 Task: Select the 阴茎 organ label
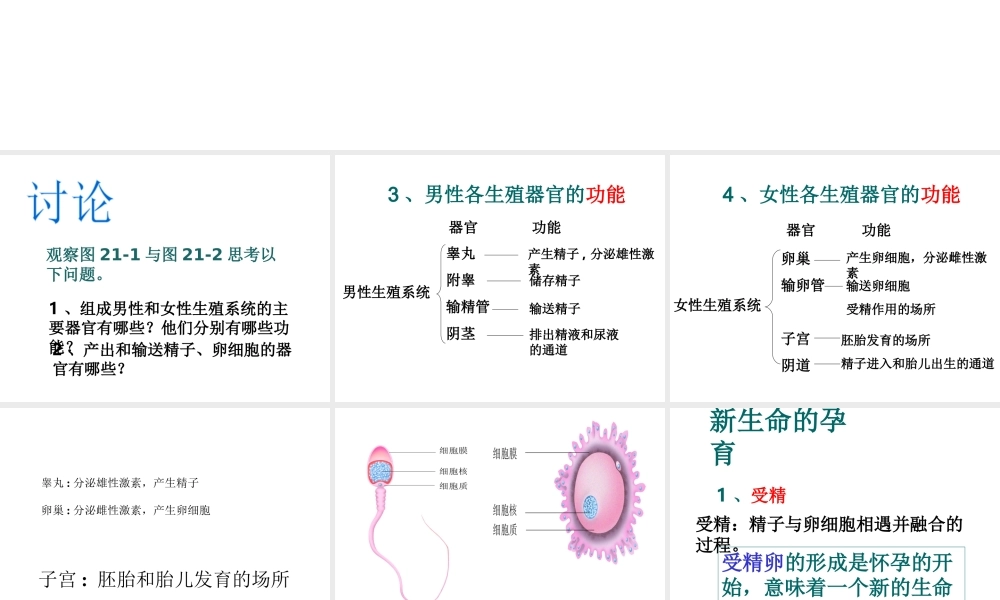click(460, 333)
